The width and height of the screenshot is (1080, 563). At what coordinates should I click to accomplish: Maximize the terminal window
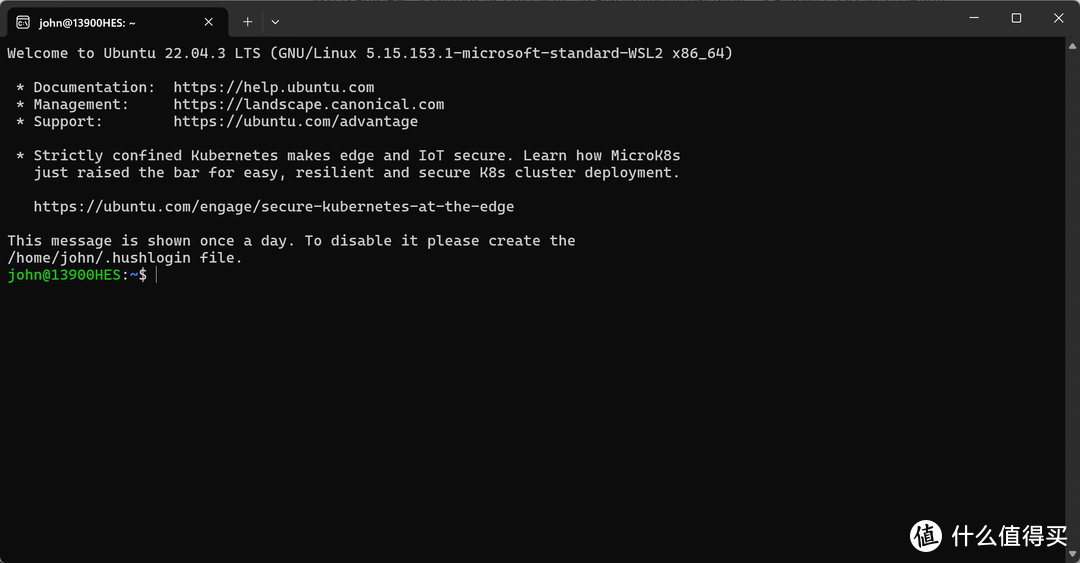click(1016, 18)
